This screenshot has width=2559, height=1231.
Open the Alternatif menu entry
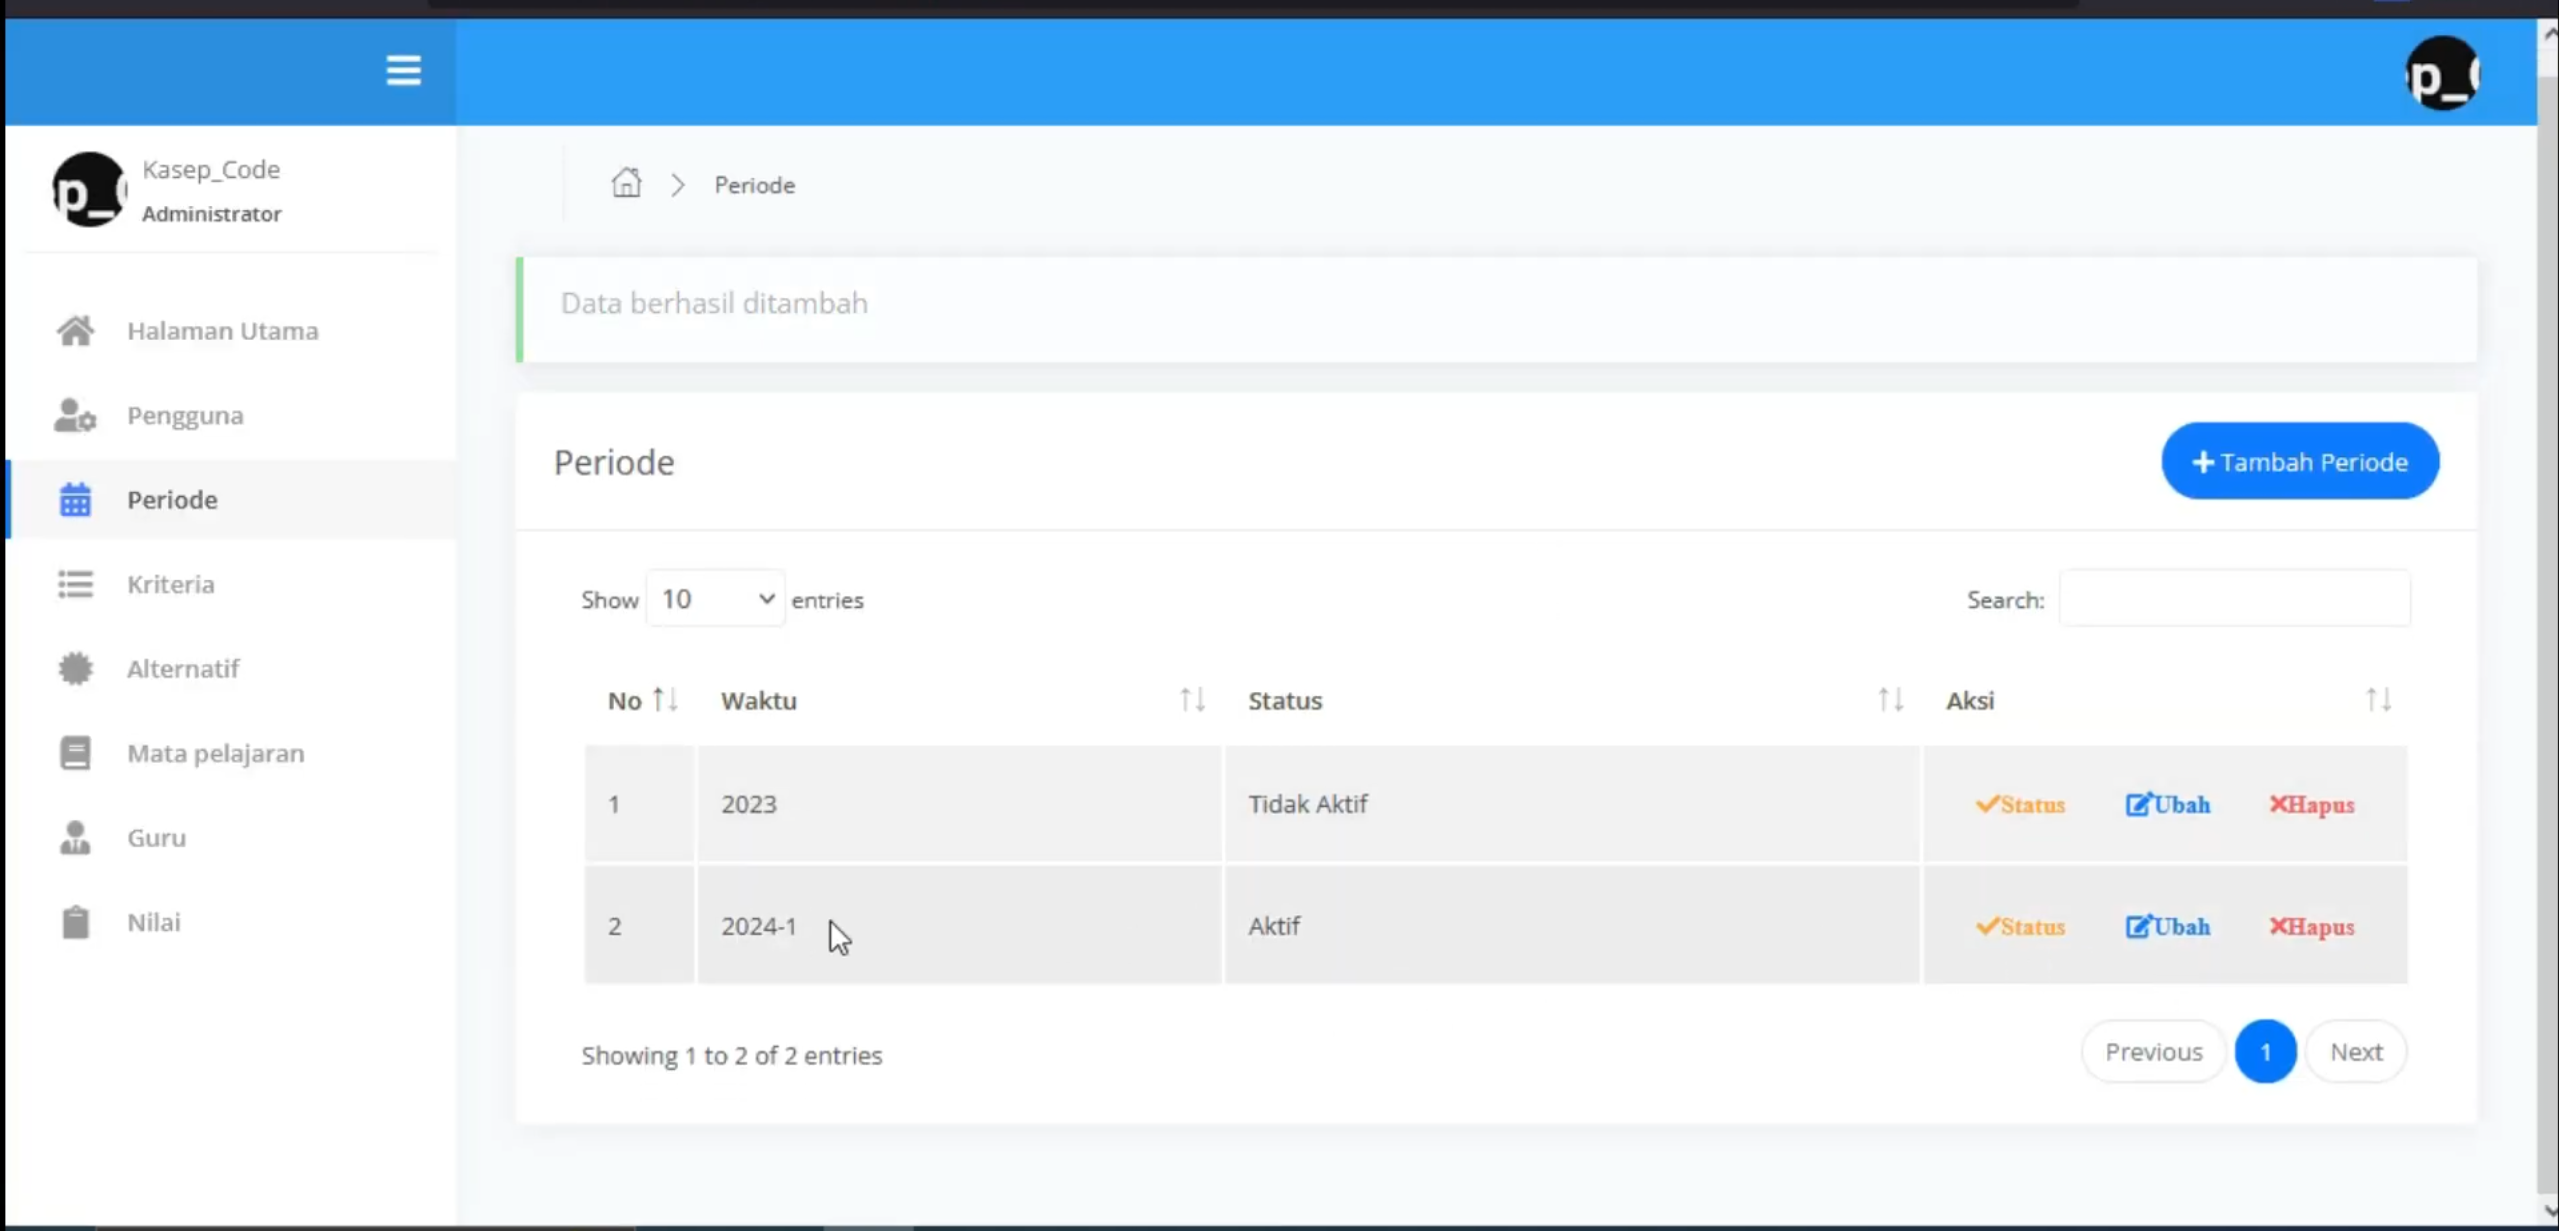point(231,668)
